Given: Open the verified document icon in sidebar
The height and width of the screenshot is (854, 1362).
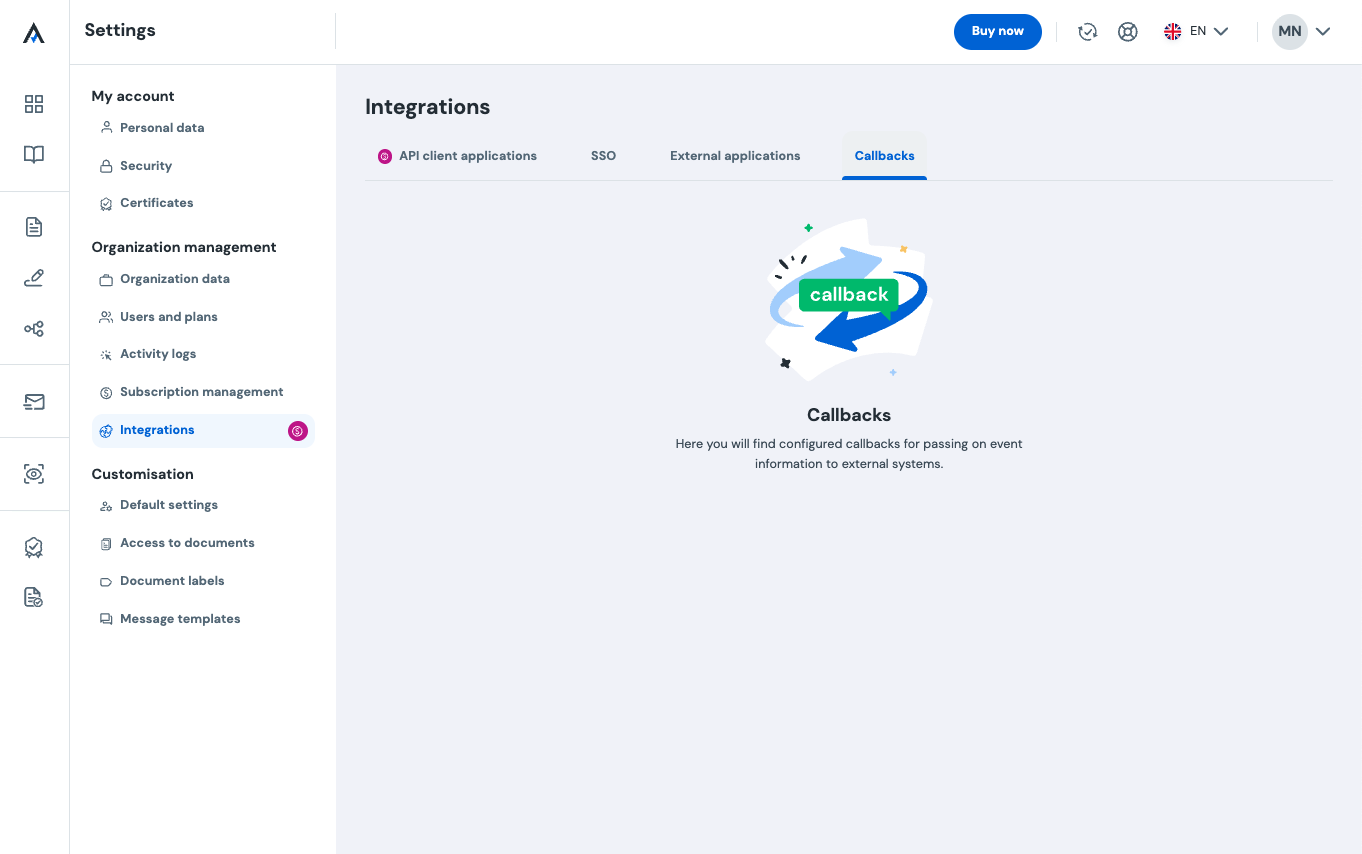Looking at the screenshot, I should pos(34,597).
